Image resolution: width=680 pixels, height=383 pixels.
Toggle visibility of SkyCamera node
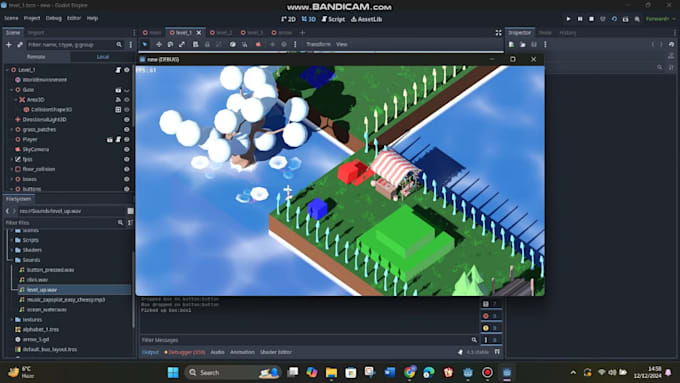127,150
